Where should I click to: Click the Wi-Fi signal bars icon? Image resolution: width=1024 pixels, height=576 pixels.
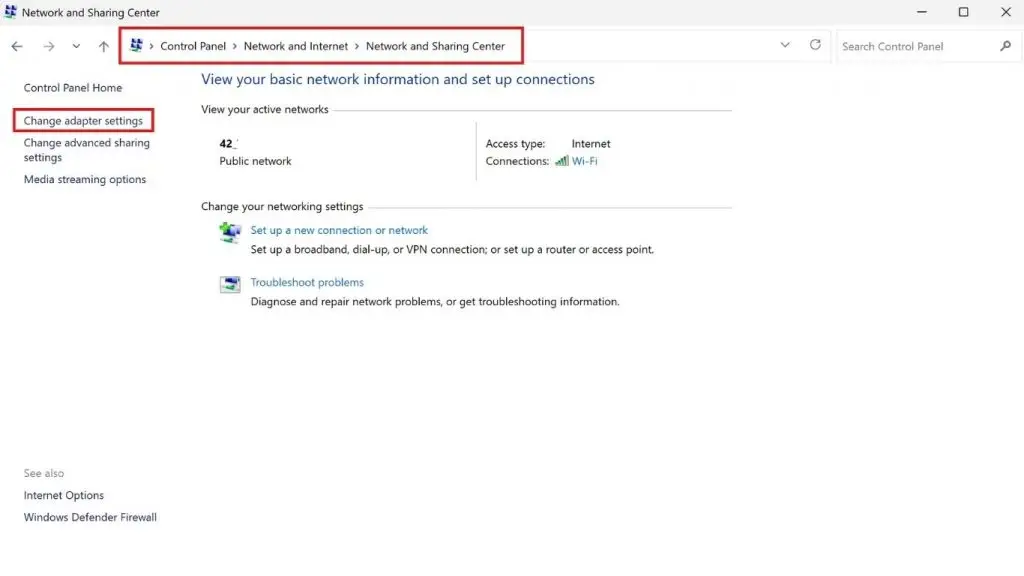pos(561,161)
